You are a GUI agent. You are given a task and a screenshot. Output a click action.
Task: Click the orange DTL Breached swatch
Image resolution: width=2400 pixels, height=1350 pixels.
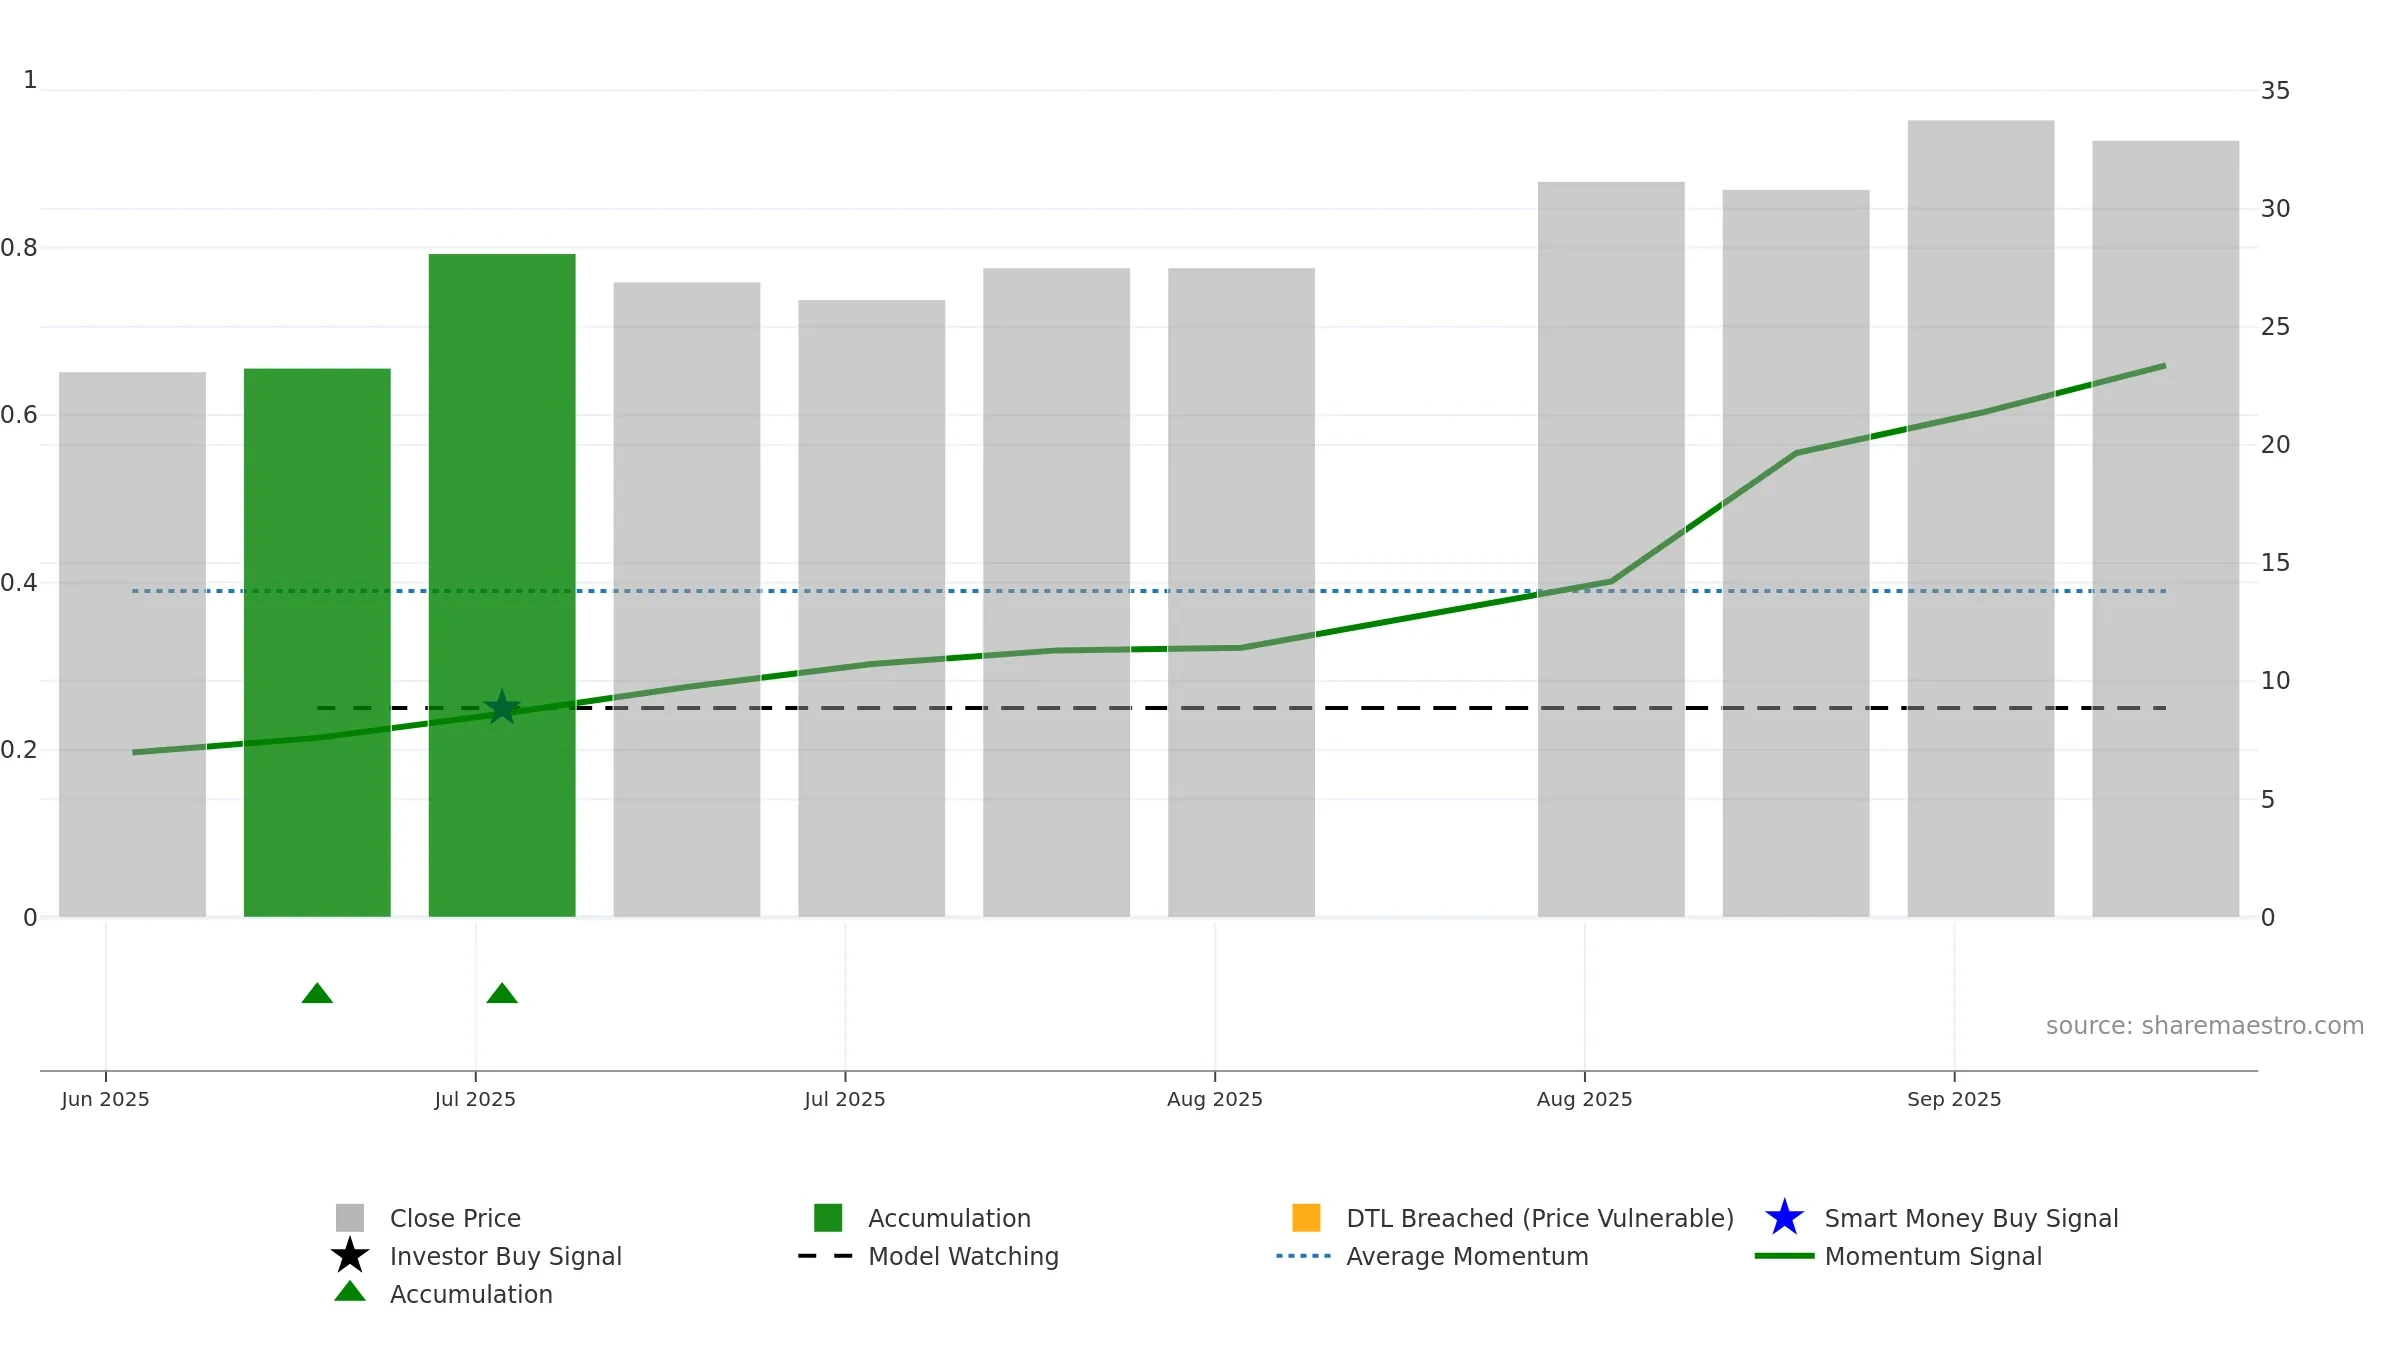tap(1306, 1218)
